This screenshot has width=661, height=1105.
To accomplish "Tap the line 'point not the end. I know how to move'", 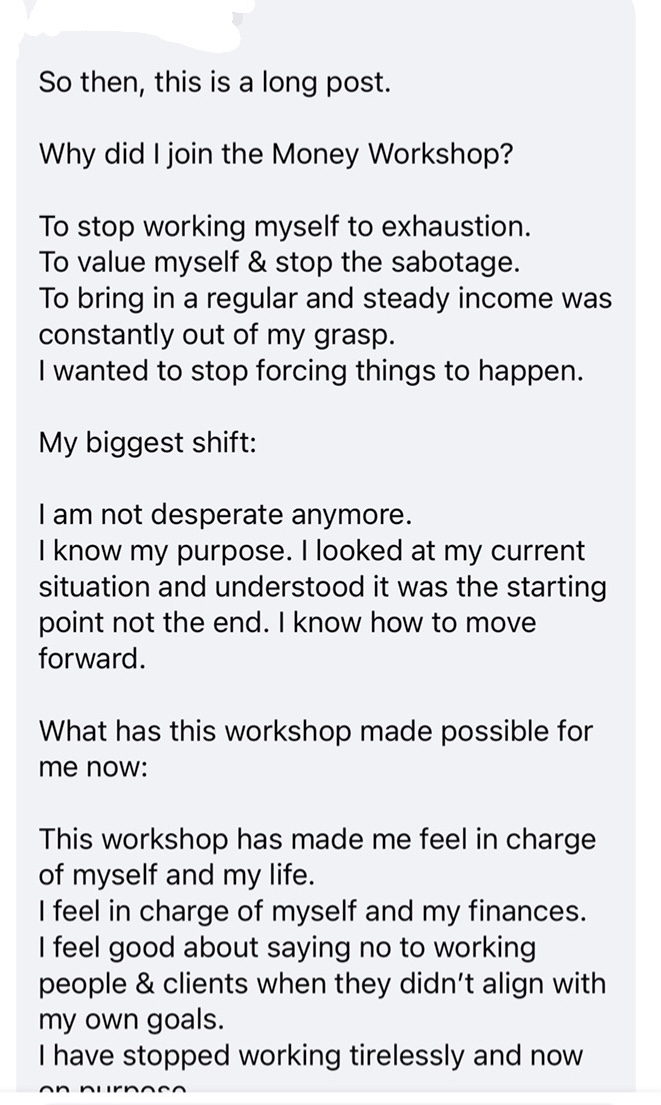I will (x=287, y=623).
